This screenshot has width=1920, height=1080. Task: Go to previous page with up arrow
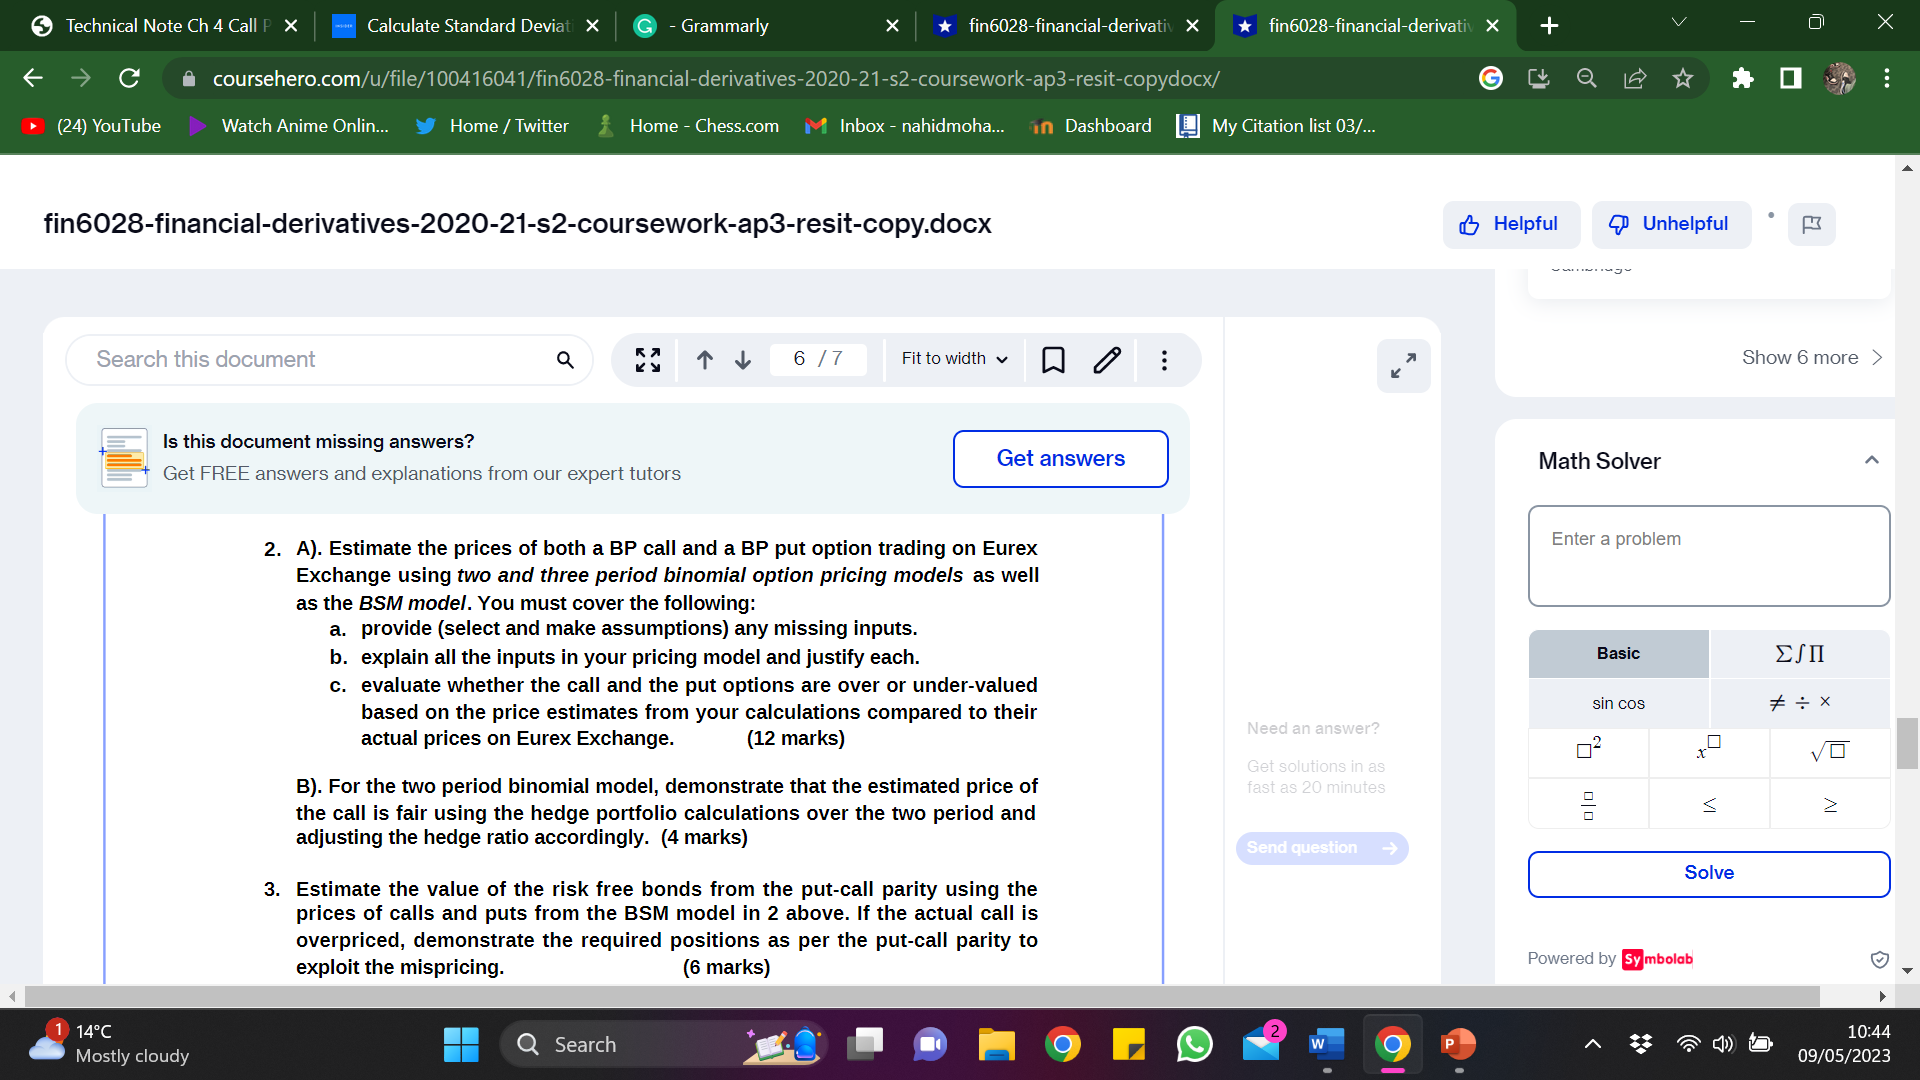[705, 360]
